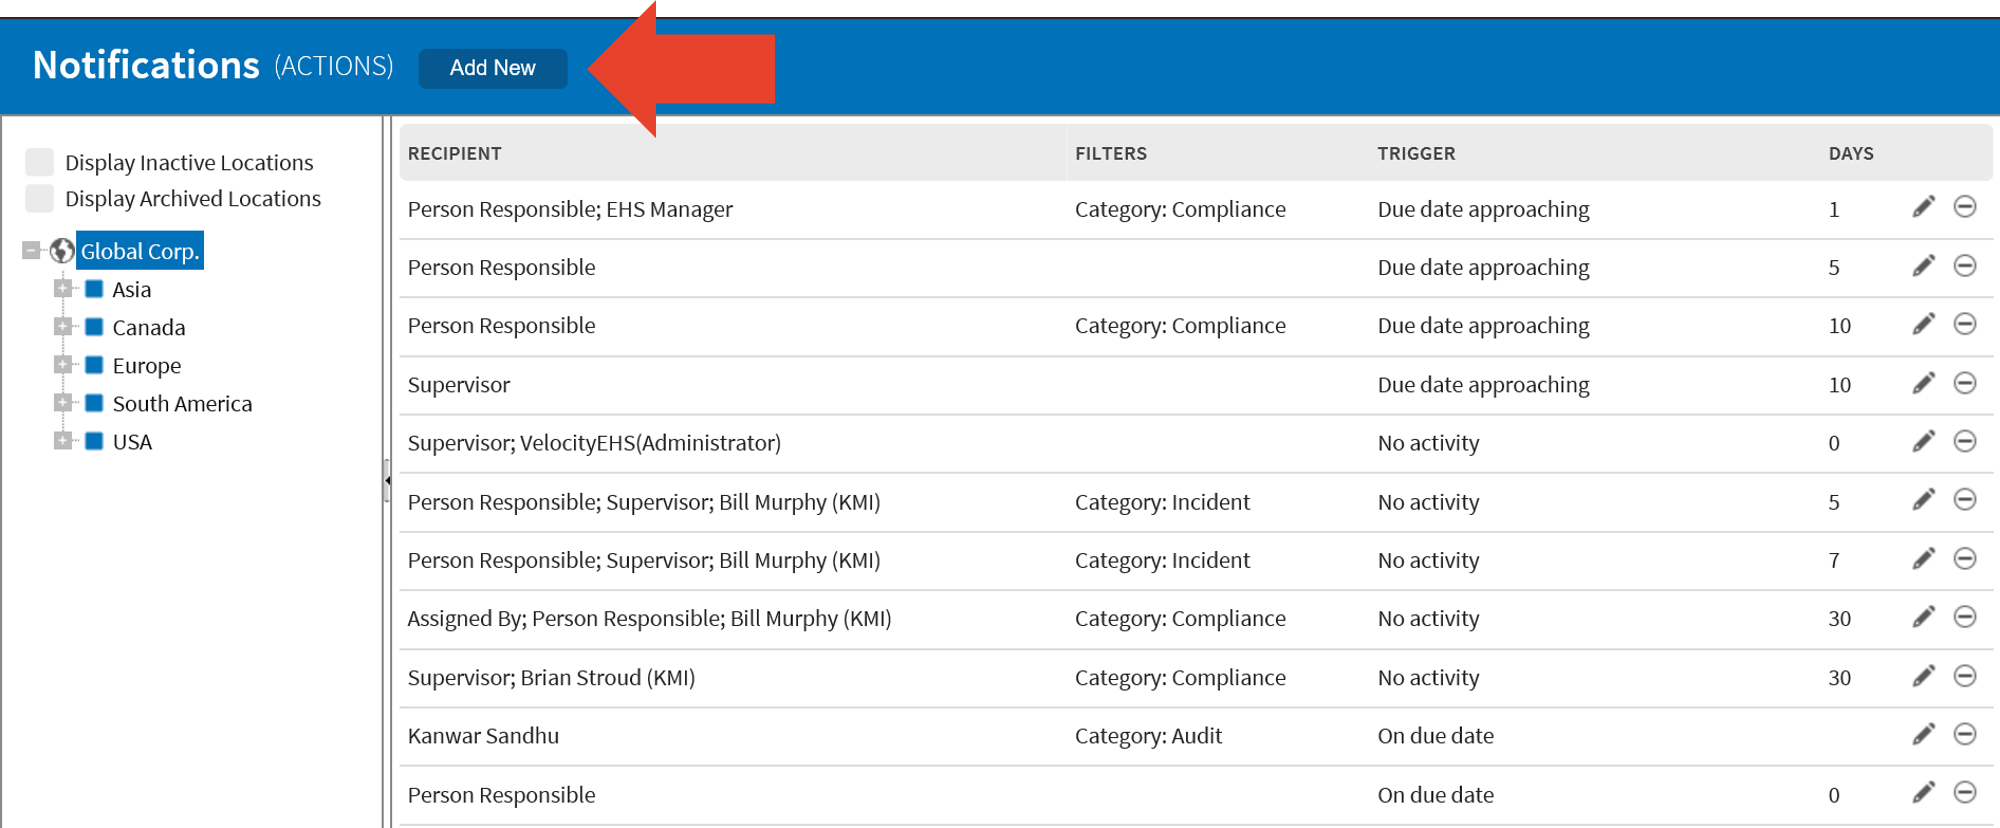Edit the Incident no activity 7-day notification
Viewport: 2000px width, 828px height.
[x=1924, y=558]
